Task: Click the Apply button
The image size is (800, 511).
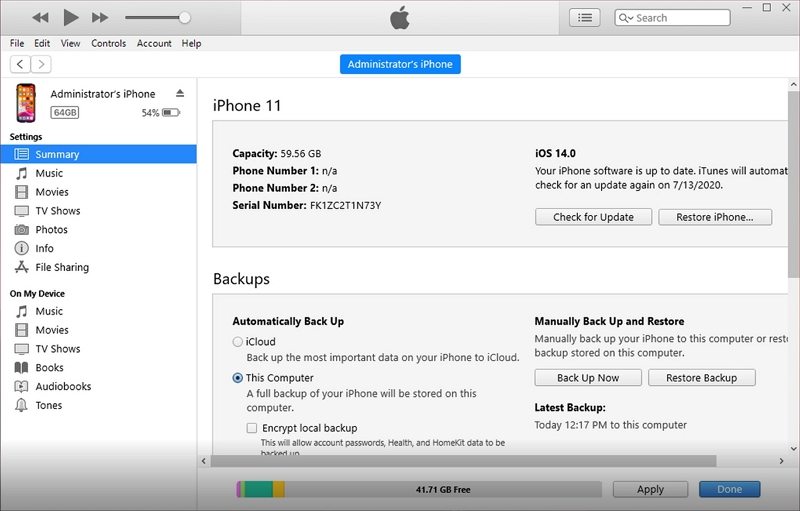Action: [x=651, y=490]
